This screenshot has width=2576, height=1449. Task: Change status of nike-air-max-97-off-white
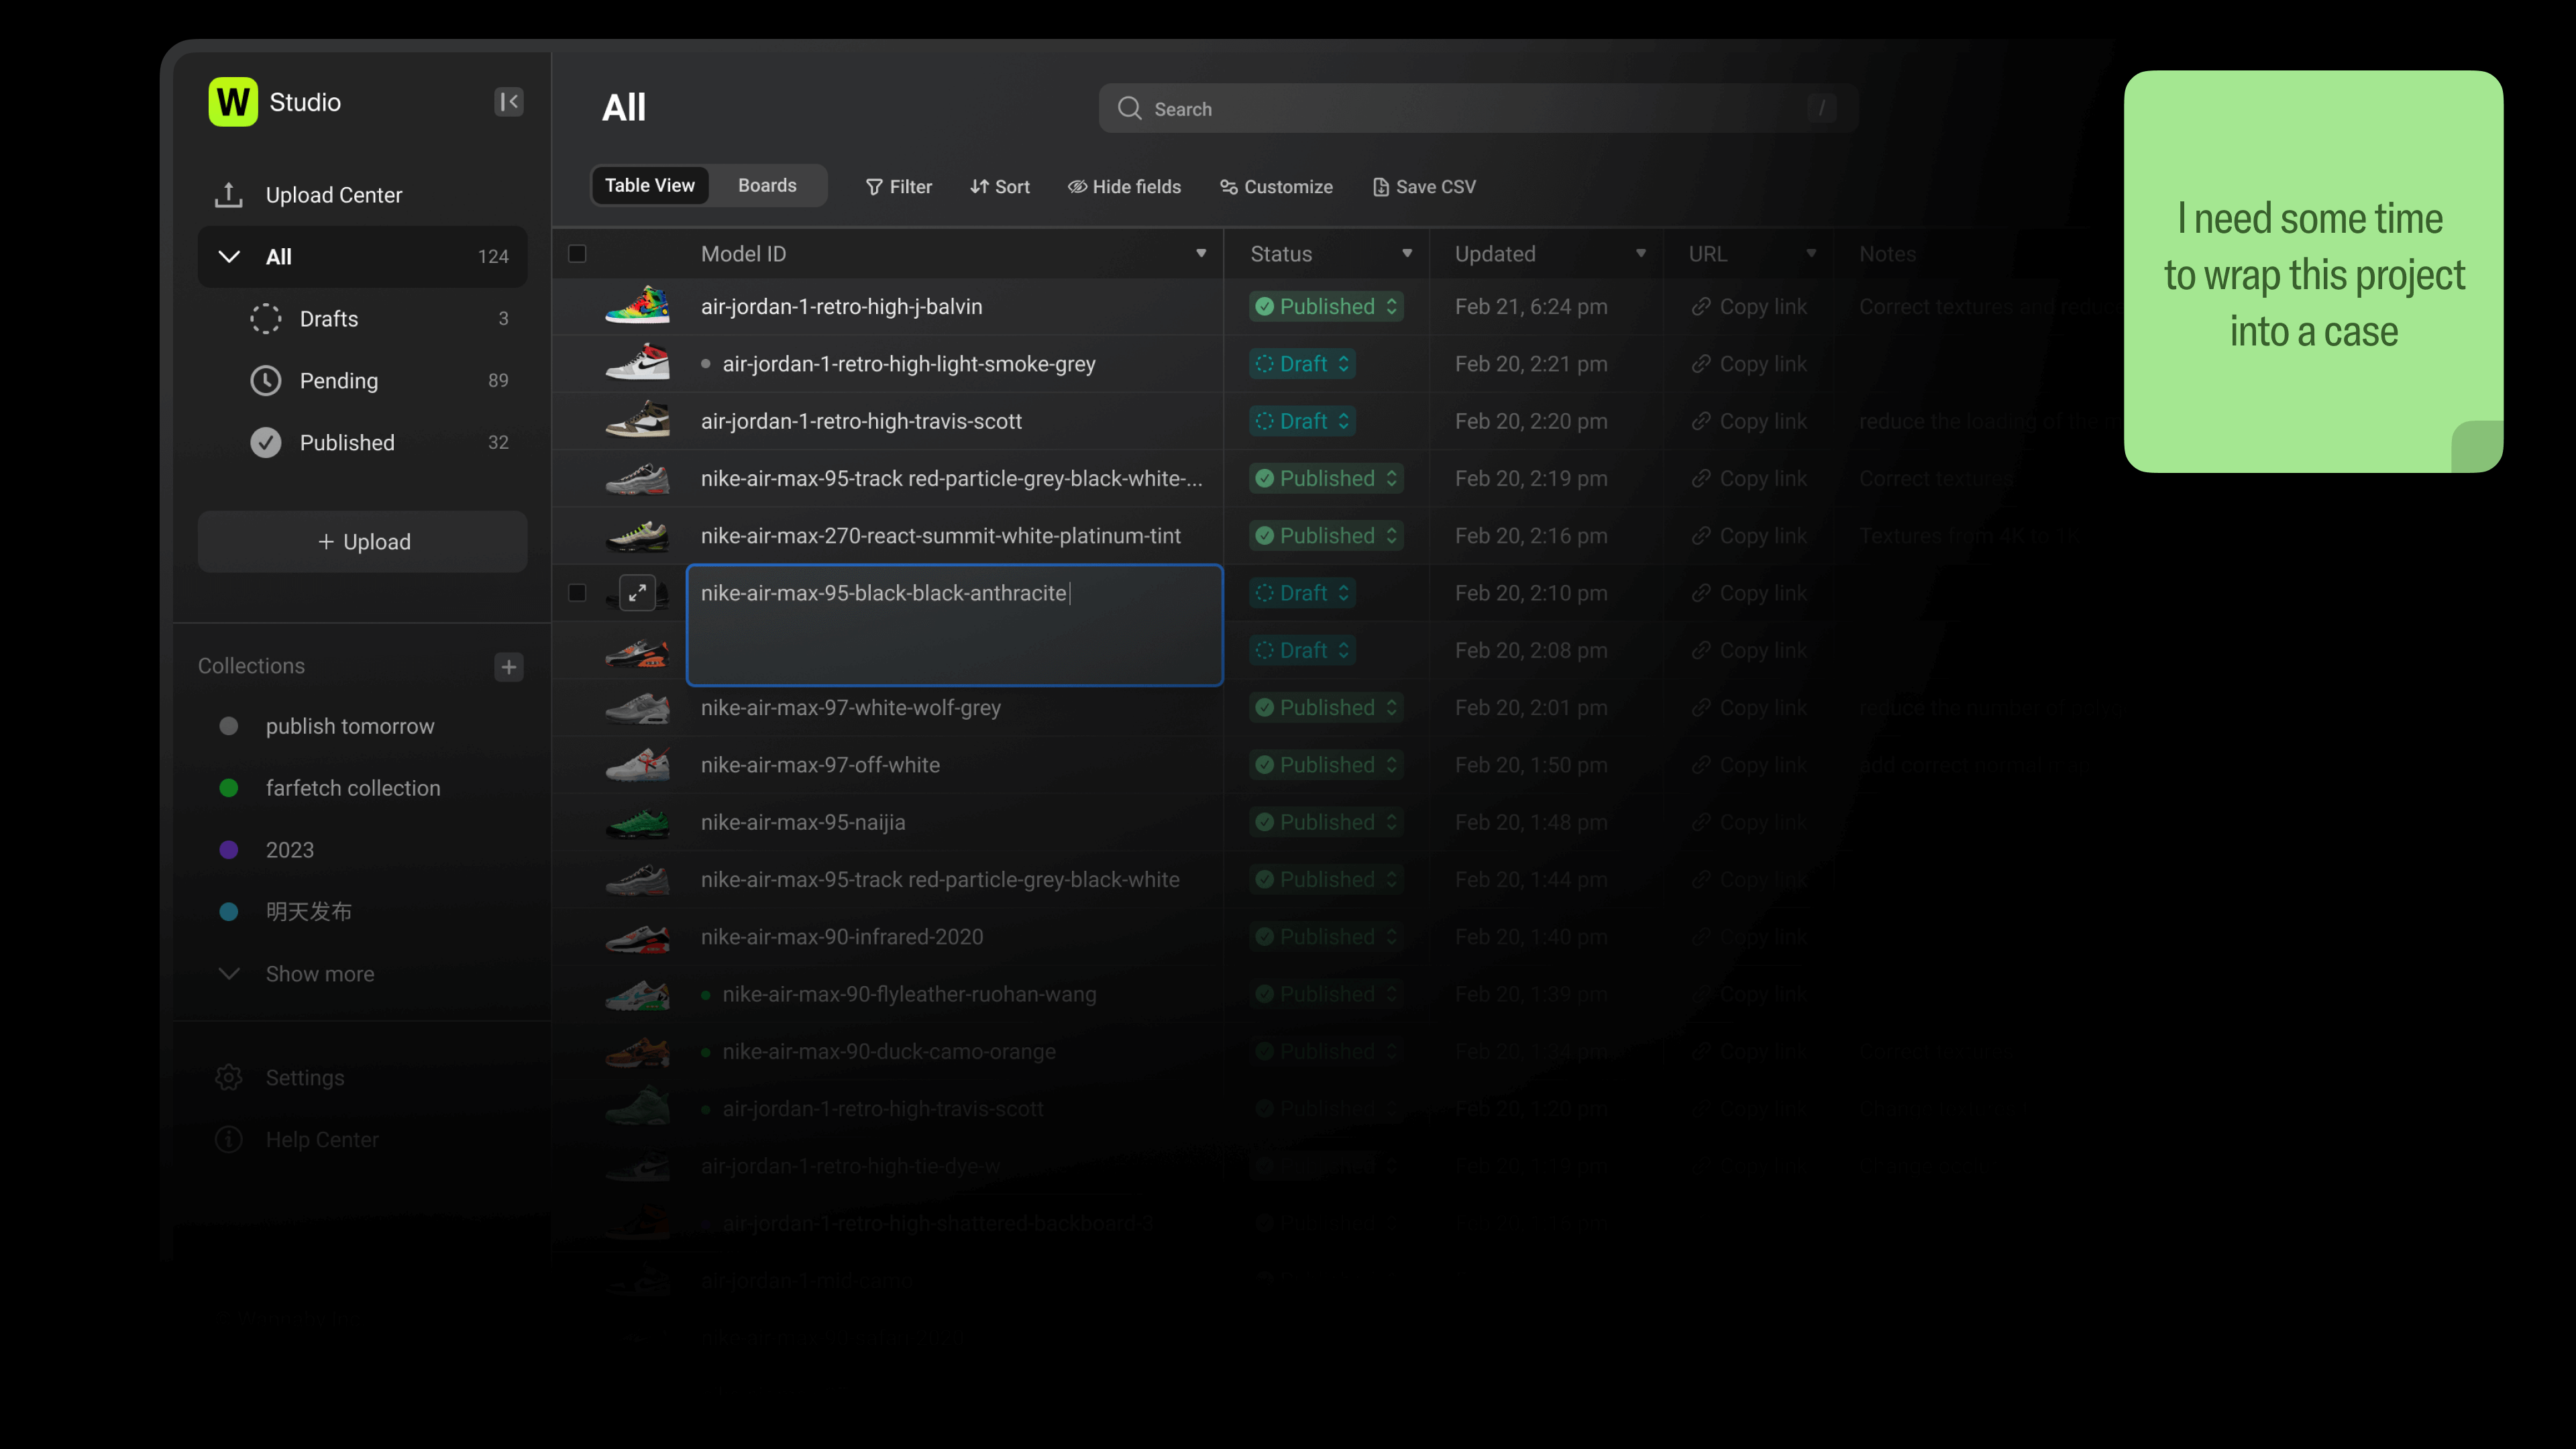click(1326, 765)
